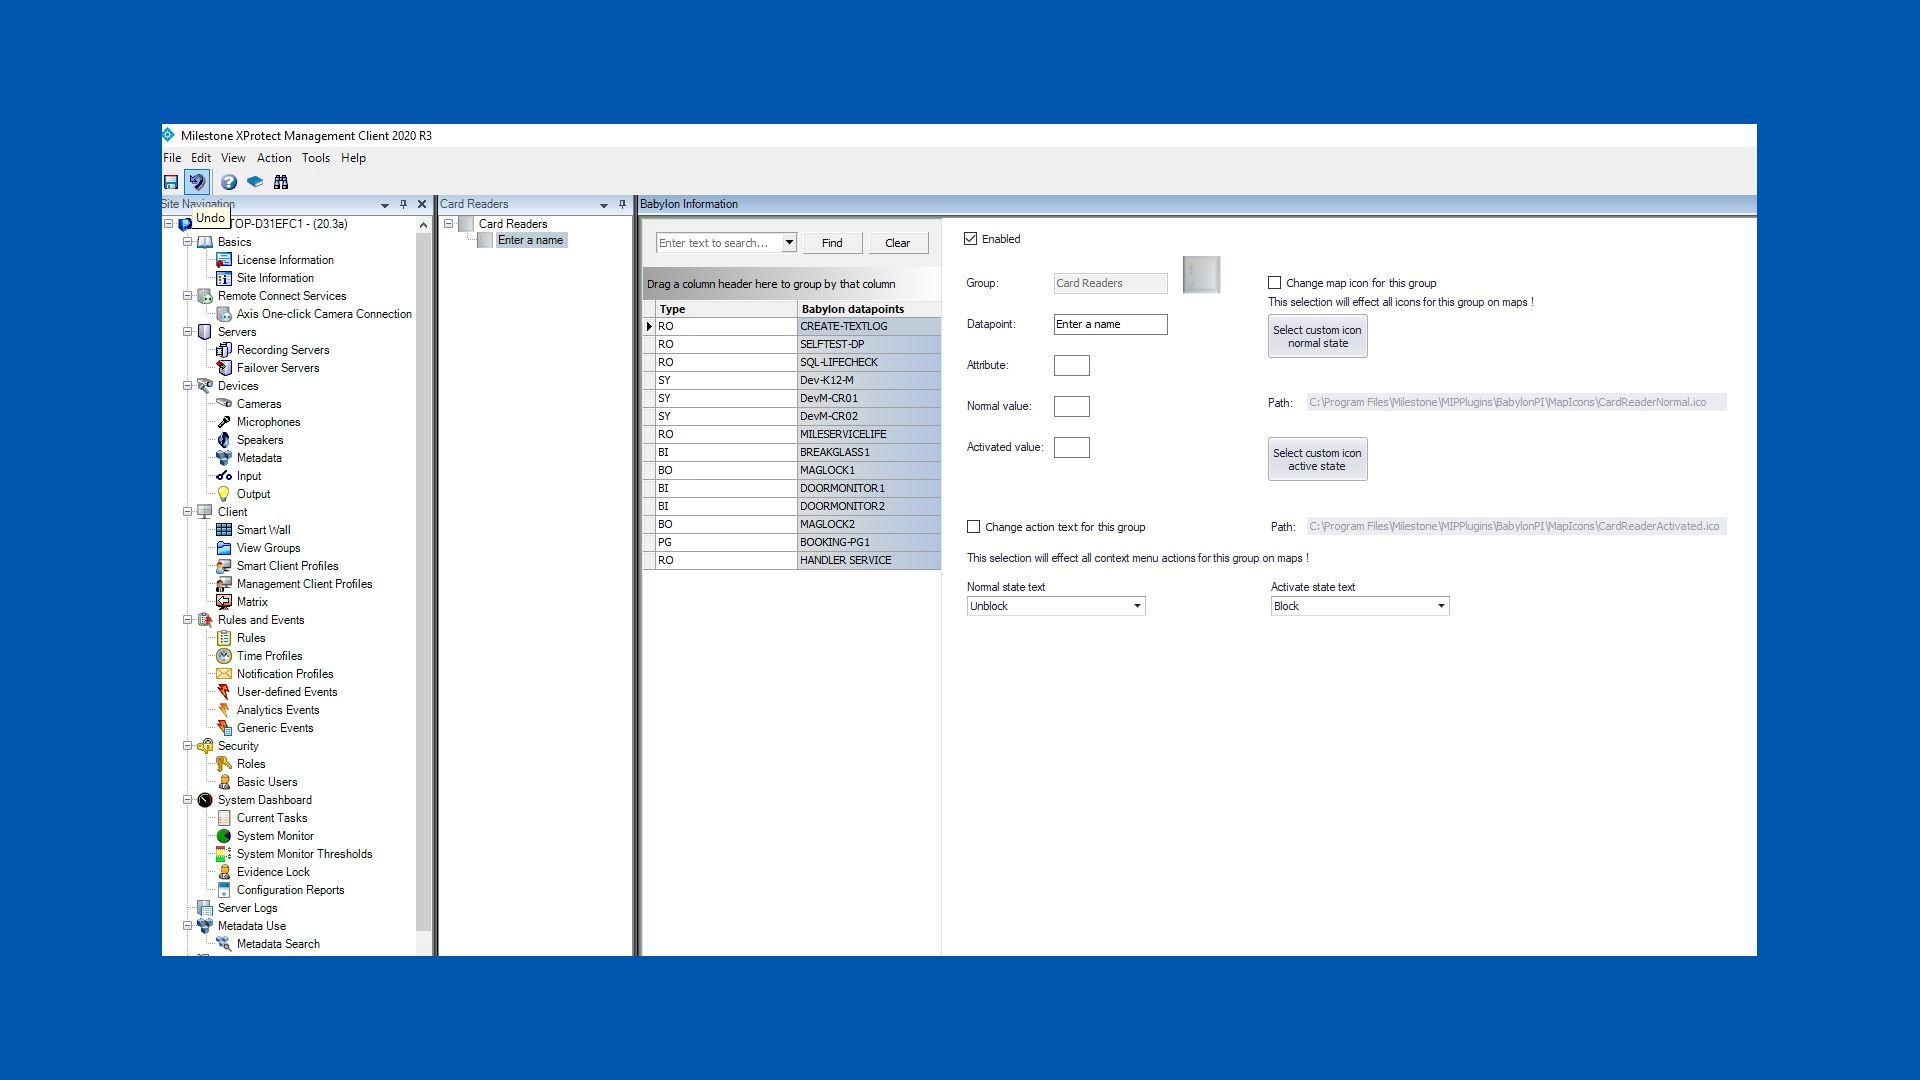Click the Analytics Events icon
The width and height of the screenshot is (1920, 1080).
pos(224,710)
